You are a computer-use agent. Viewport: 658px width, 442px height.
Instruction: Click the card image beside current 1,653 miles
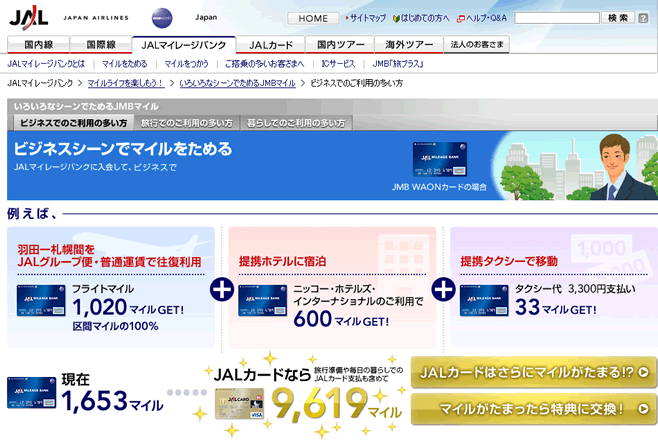31,392
